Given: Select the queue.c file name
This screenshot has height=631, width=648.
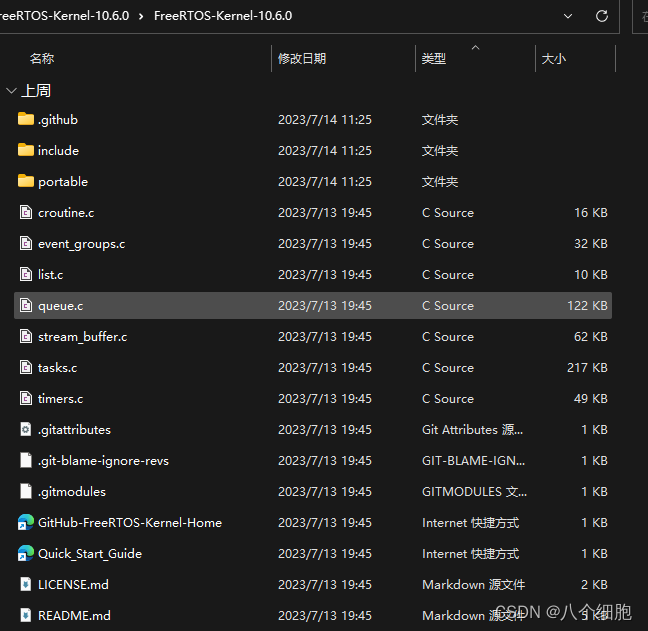Looking at the screenshot, I should click(x=60, y=306).
